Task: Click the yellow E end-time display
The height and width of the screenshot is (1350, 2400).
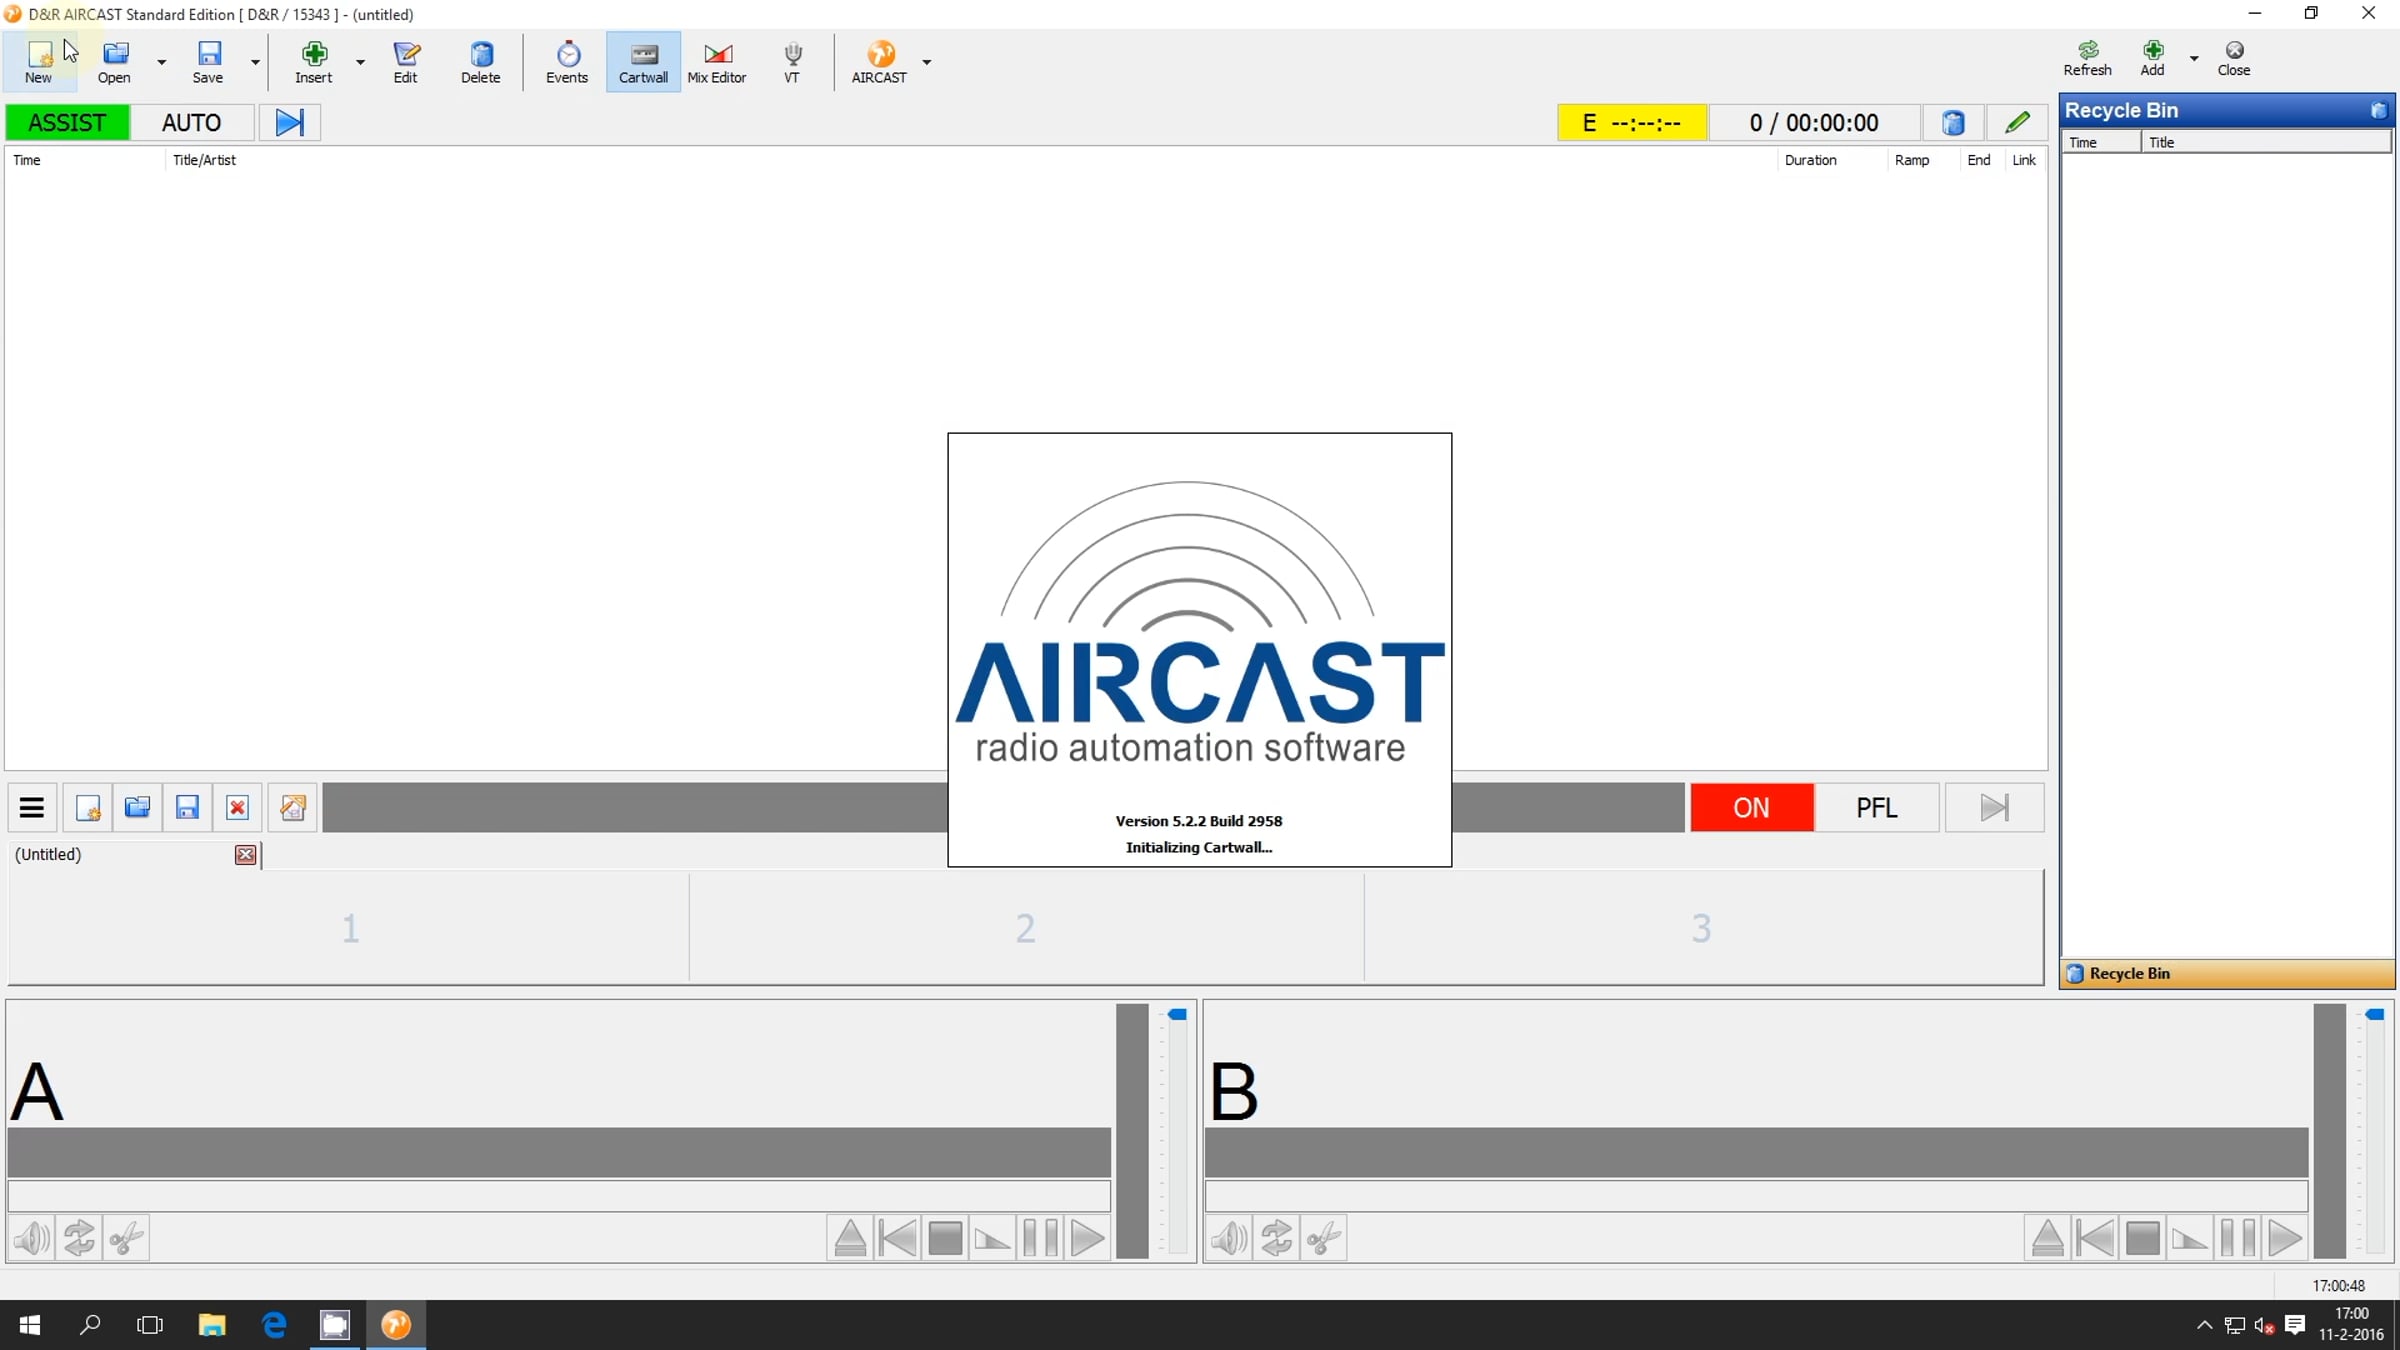Action: tap(1632, 123)
